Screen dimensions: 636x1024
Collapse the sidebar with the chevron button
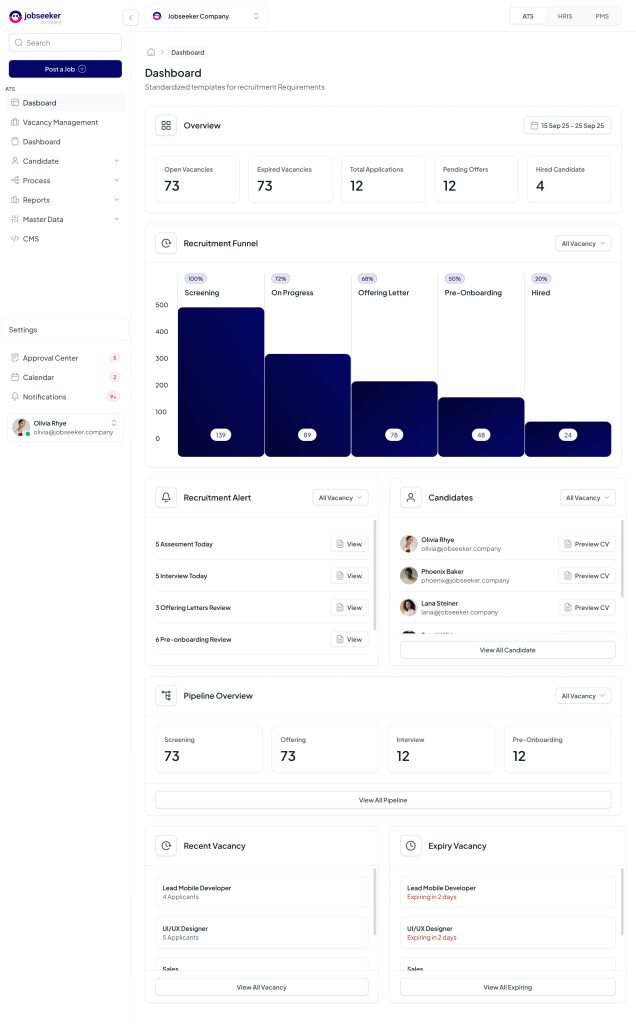[131, 18]
